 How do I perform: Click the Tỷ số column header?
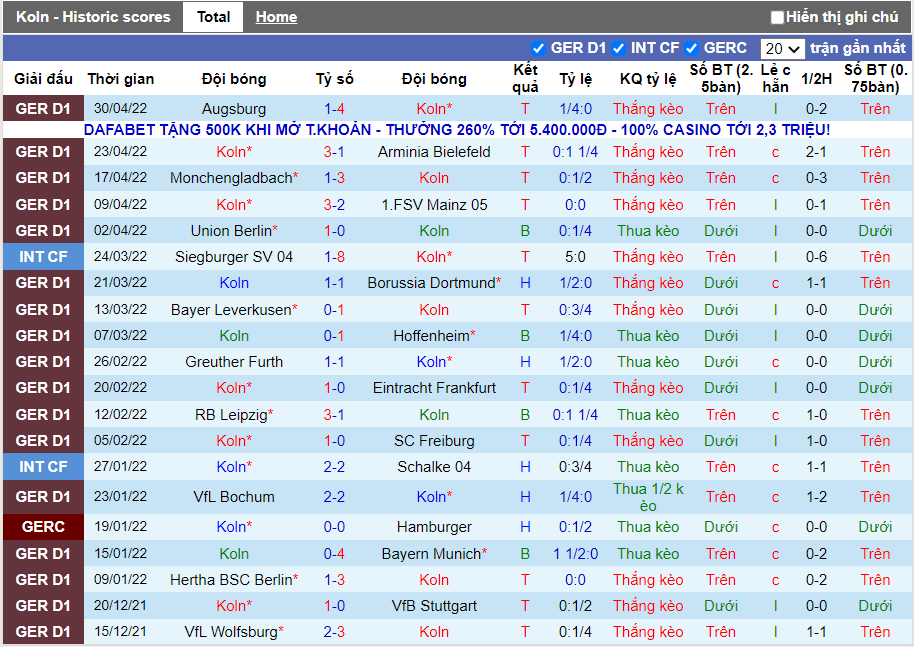(x=335, y=79)
